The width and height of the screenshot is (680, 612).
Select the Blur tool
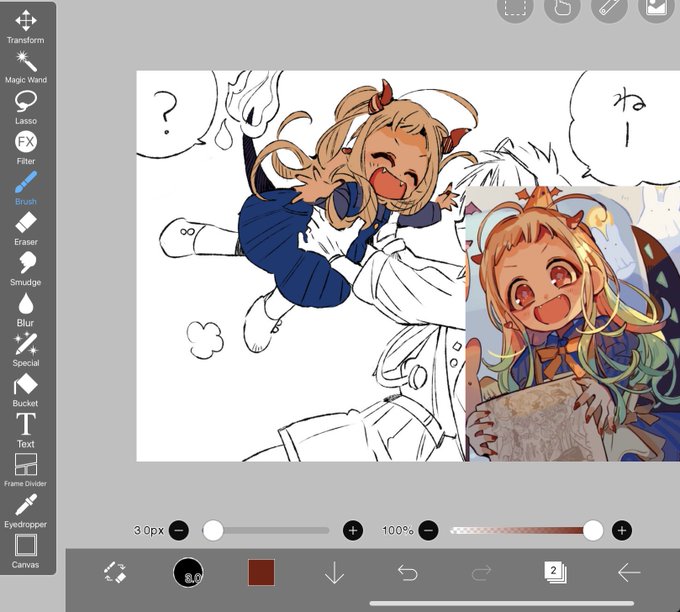26,309
